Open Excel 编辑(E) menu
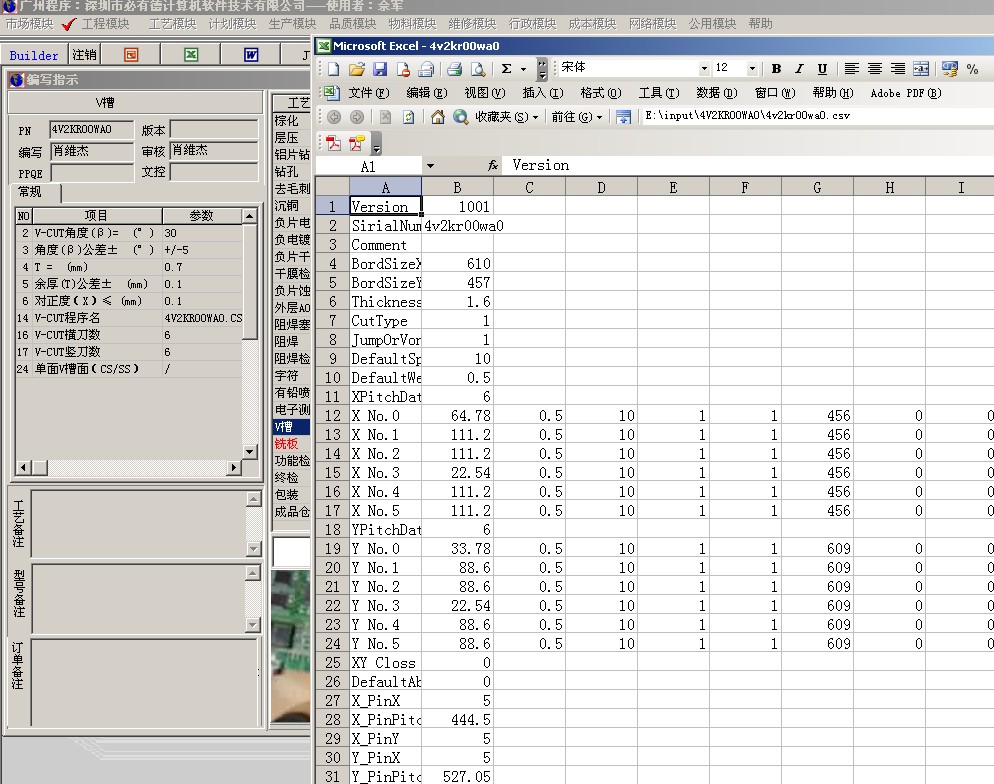 [x=427, y=93]
